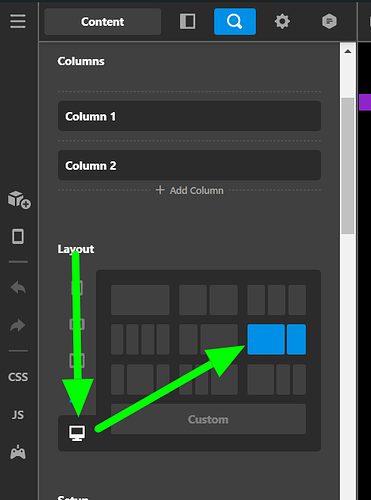
Task: Switch to the Content tab
Action: (x=103, y=22)
